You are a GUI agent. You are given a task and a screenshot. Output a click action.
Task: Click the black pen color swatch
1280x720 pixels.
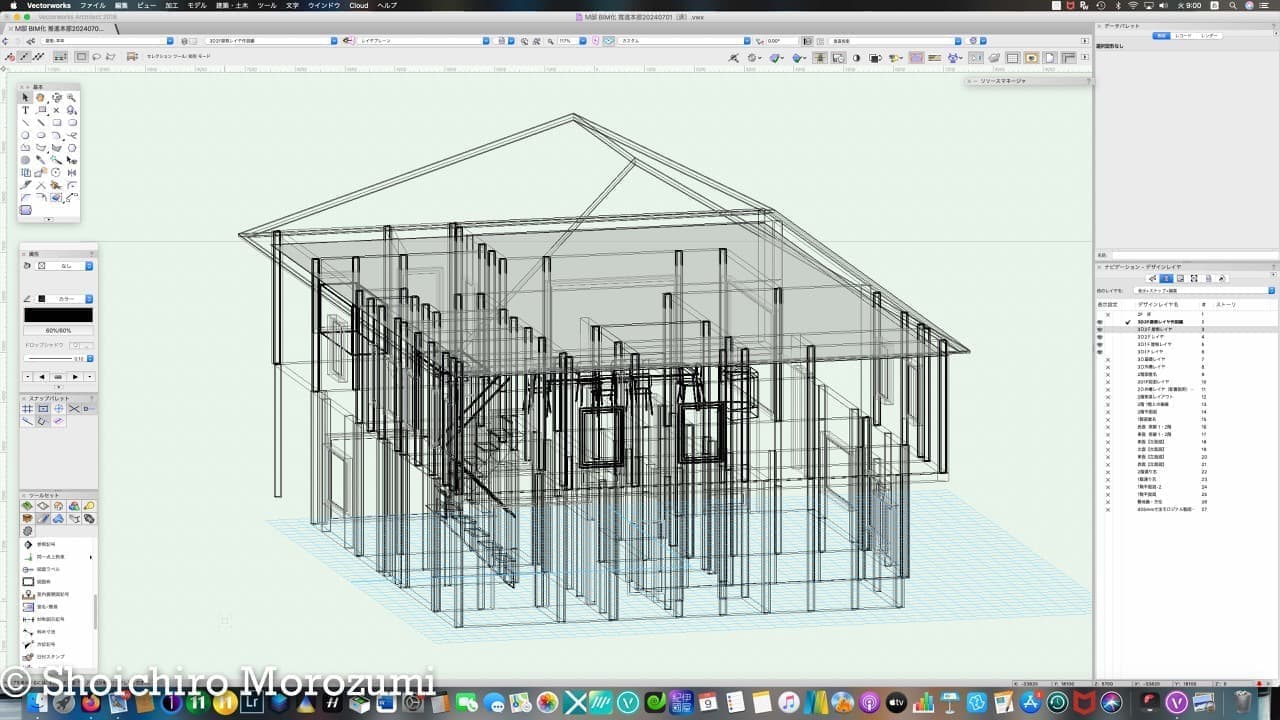tap(58, 315)
